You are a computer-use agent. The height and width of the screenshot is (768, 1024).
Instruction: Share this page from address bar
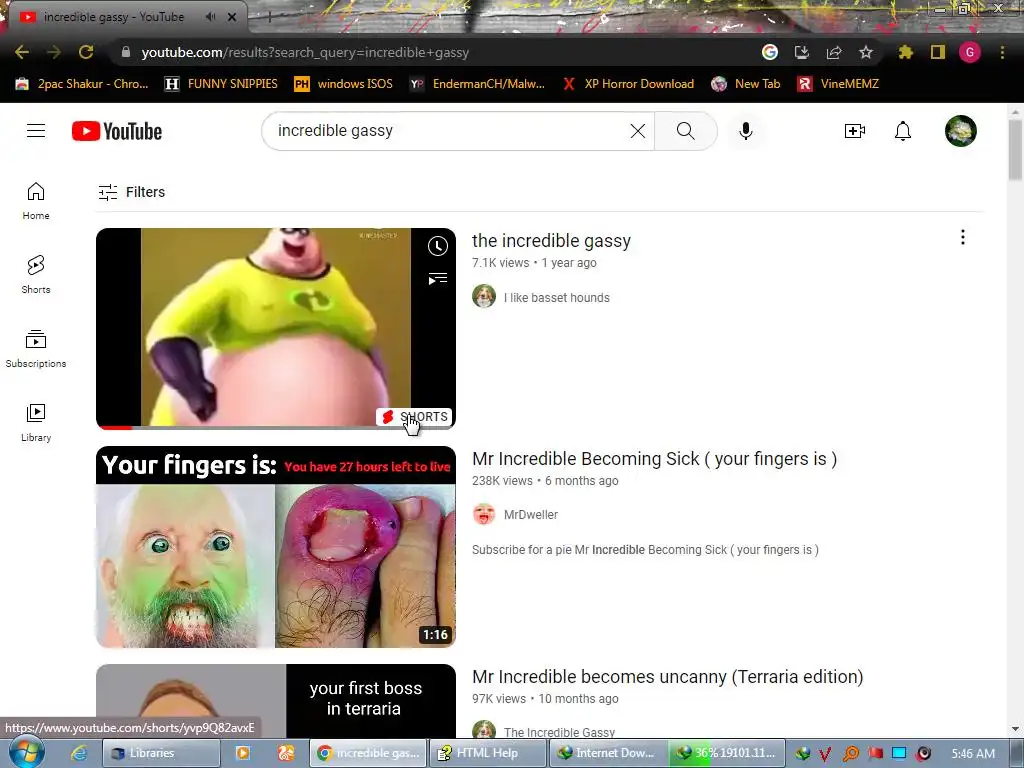click(834, 52)
